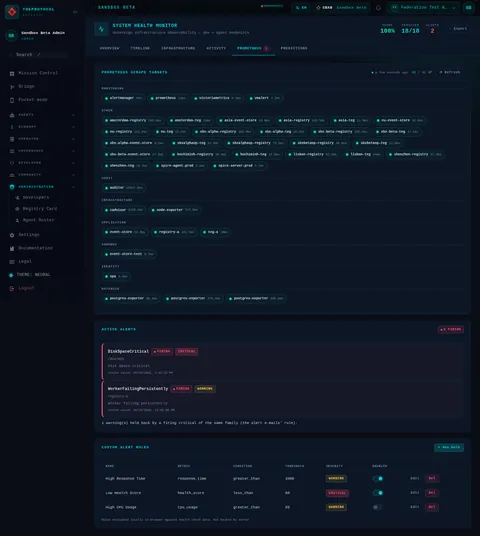The width and height of the screenshot is (480, 536).
Task: Switch to the Overview tab
Action: (x=110, y=48)
